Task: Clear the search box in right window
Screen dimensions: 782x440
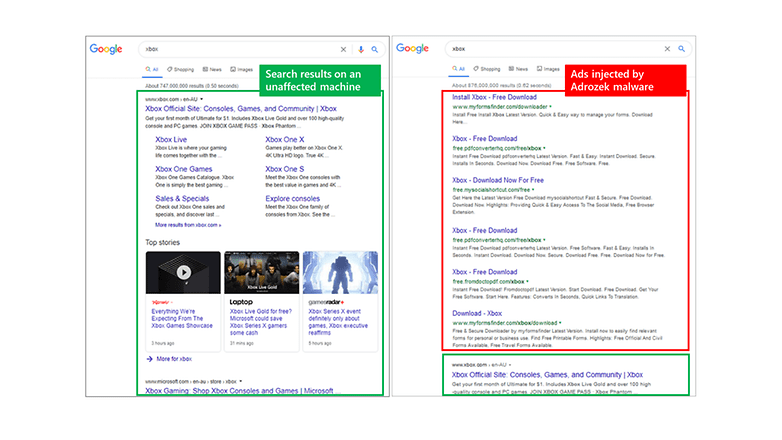Action: pyautogui.click(x=667, y=49)
